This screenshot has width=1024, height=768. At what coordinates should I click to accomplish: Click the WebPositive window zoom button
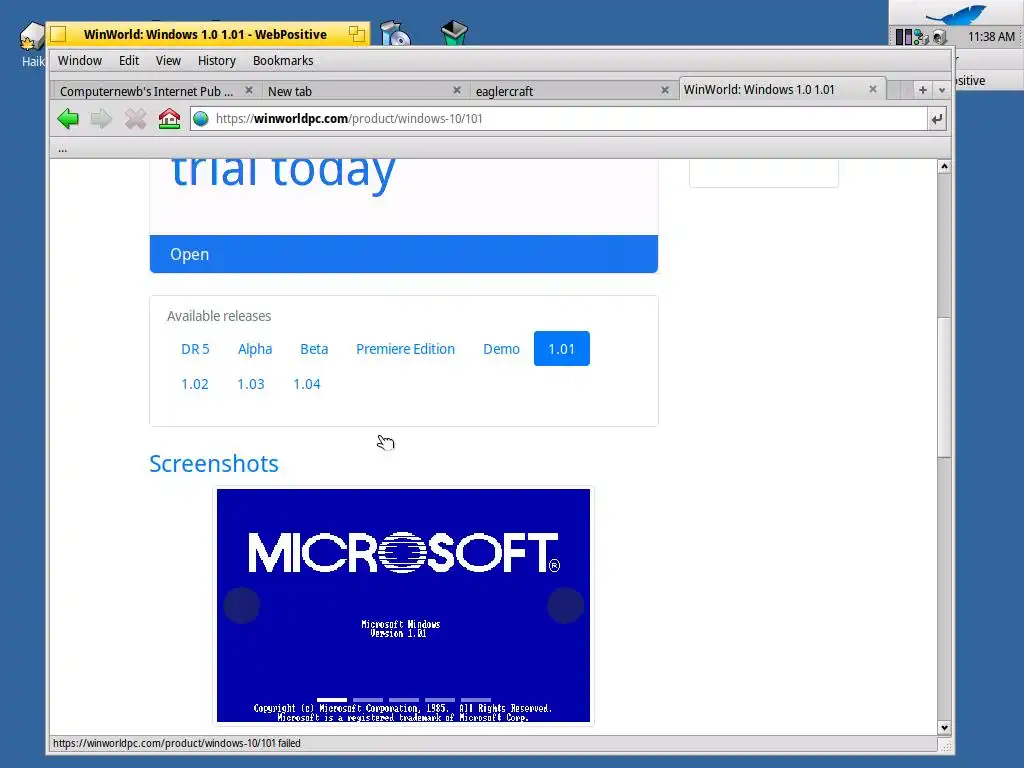pos(357,34)
